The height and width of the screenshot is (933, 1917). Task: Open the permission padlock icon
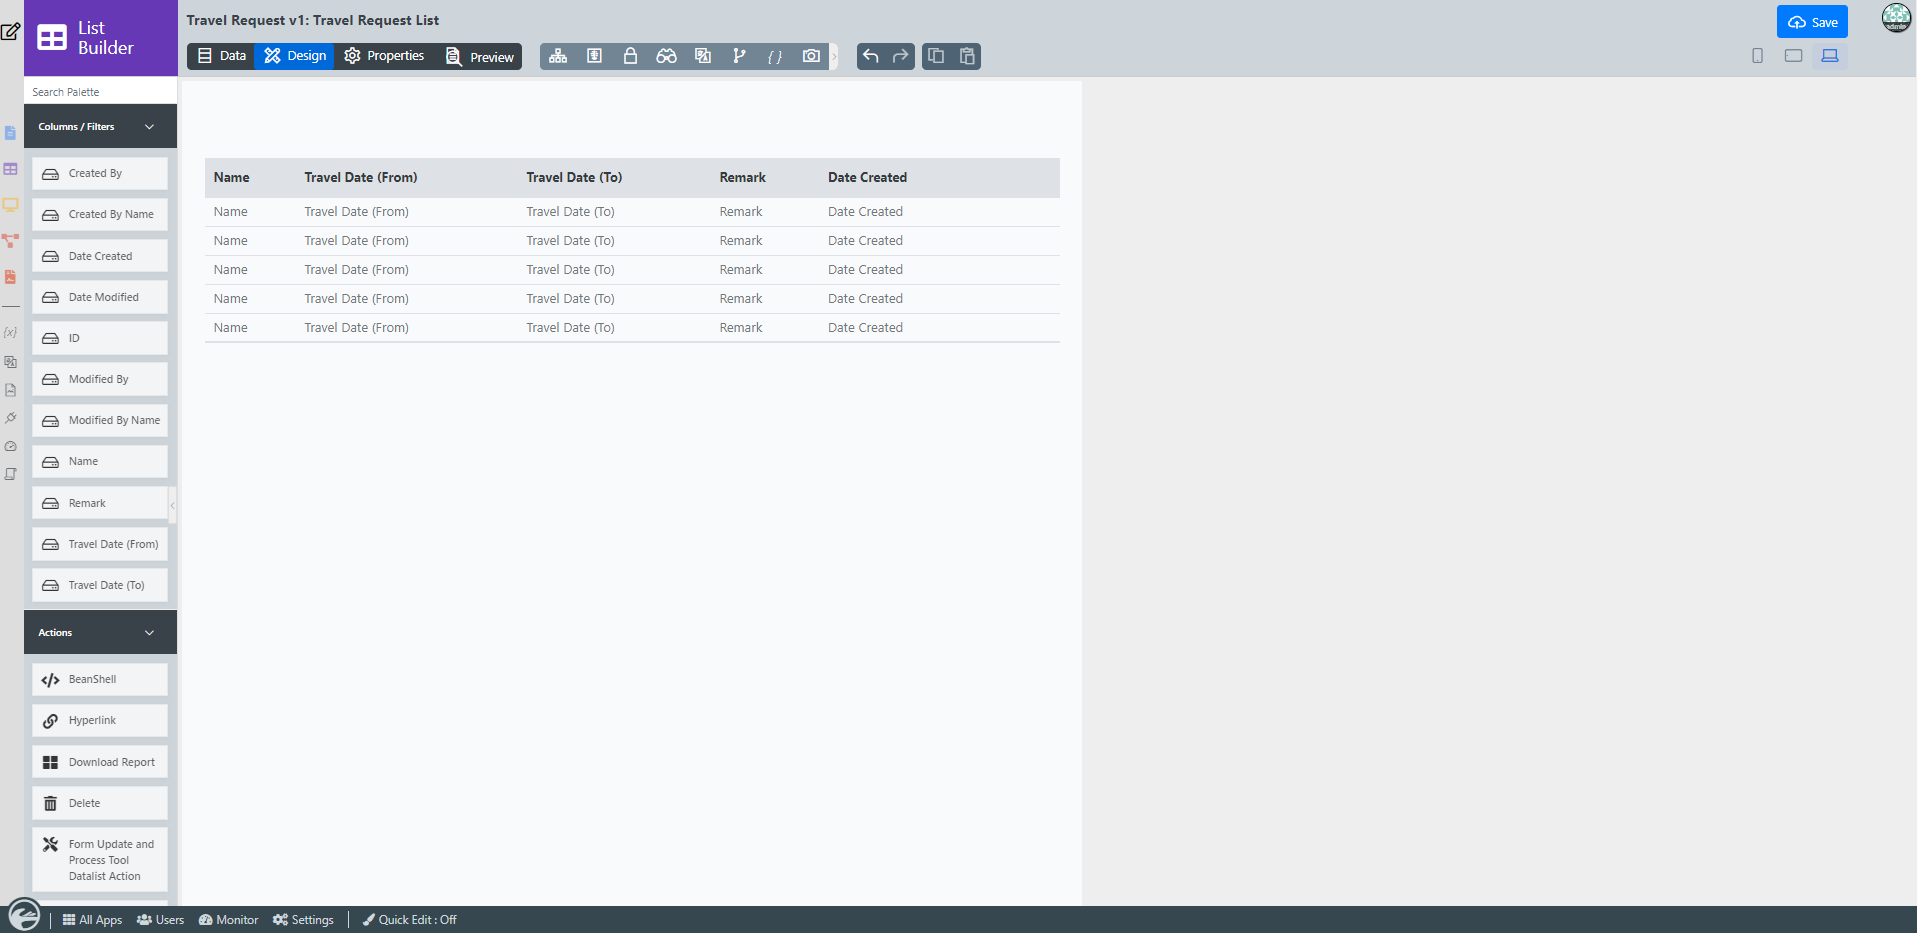click(630, 56)
